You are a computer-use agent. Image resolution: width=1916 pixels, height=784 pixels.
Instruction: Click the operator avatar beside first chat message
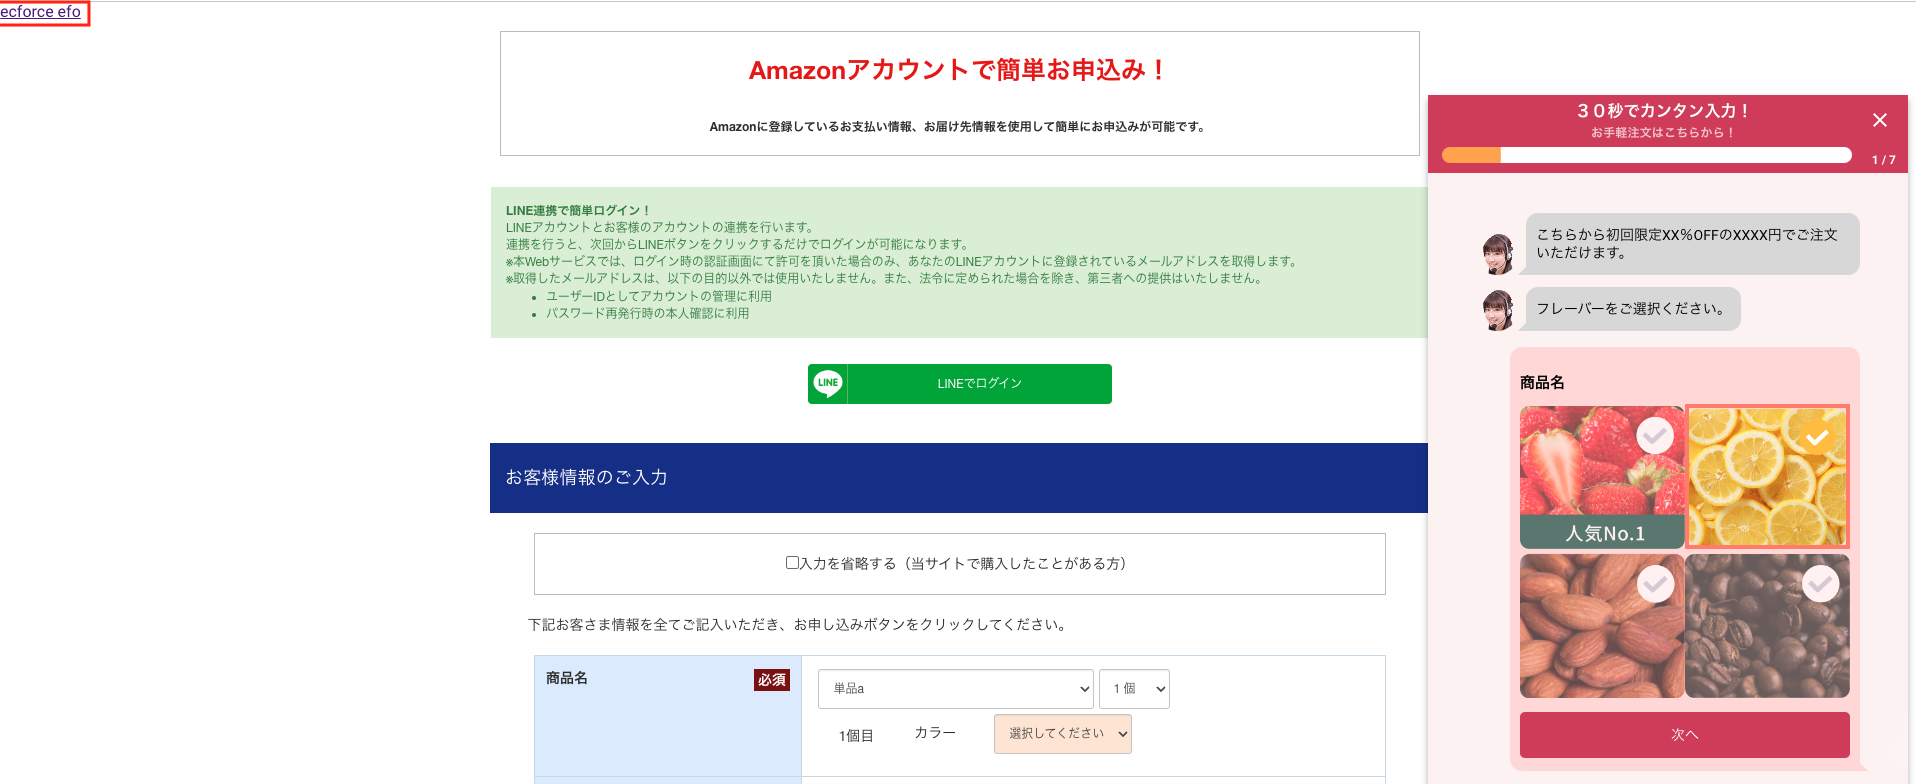(1498, 254)
